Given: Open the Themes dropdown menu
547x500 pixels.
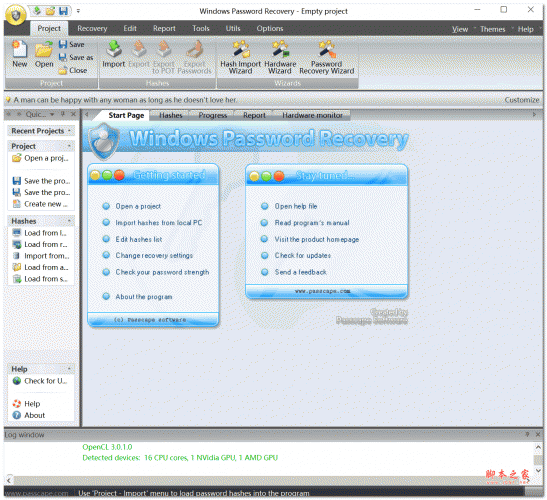Looking at the screenshot, I should [x=492, y=29].
